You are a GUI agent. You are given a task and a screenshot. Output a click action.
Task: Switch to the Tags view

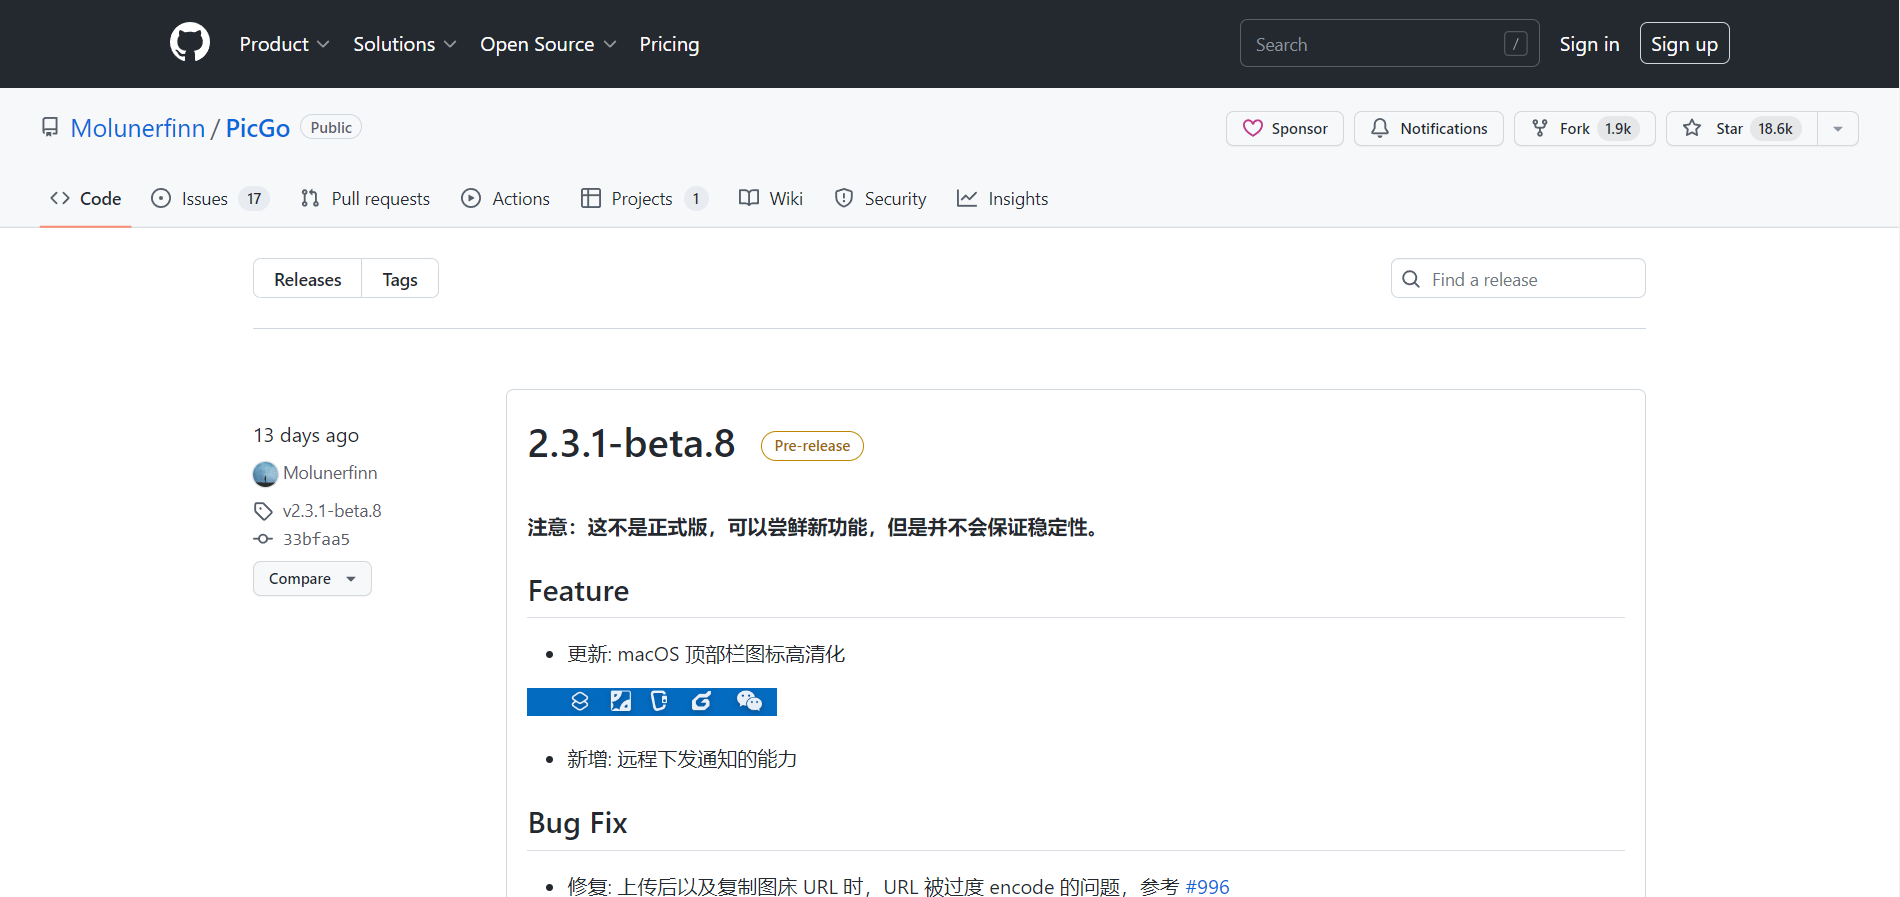click(x=400, y=280)
